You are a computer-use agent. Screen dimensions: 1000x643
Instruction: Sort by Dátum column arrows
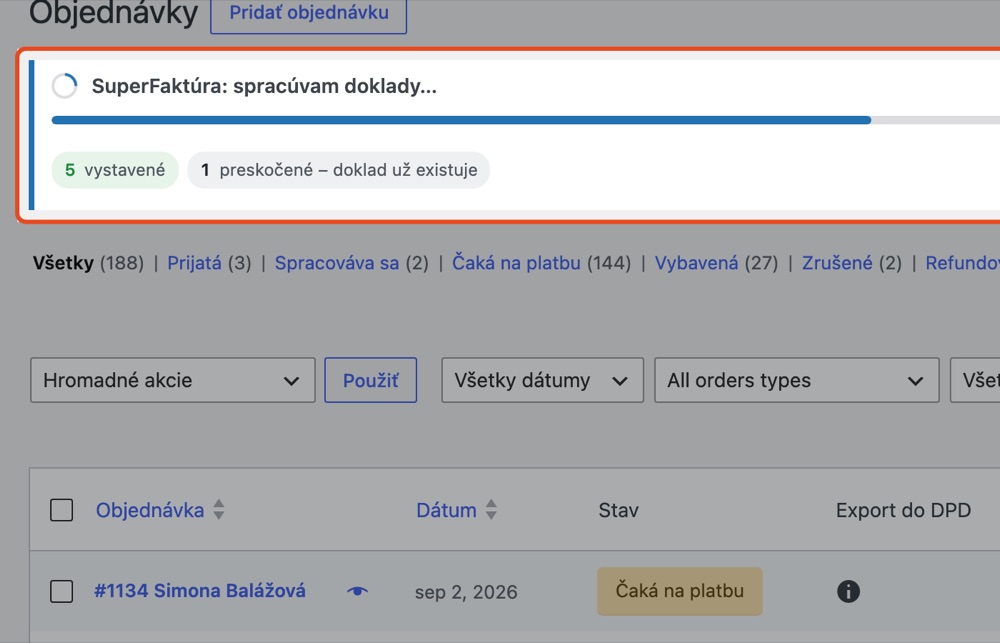pos(491,510)
